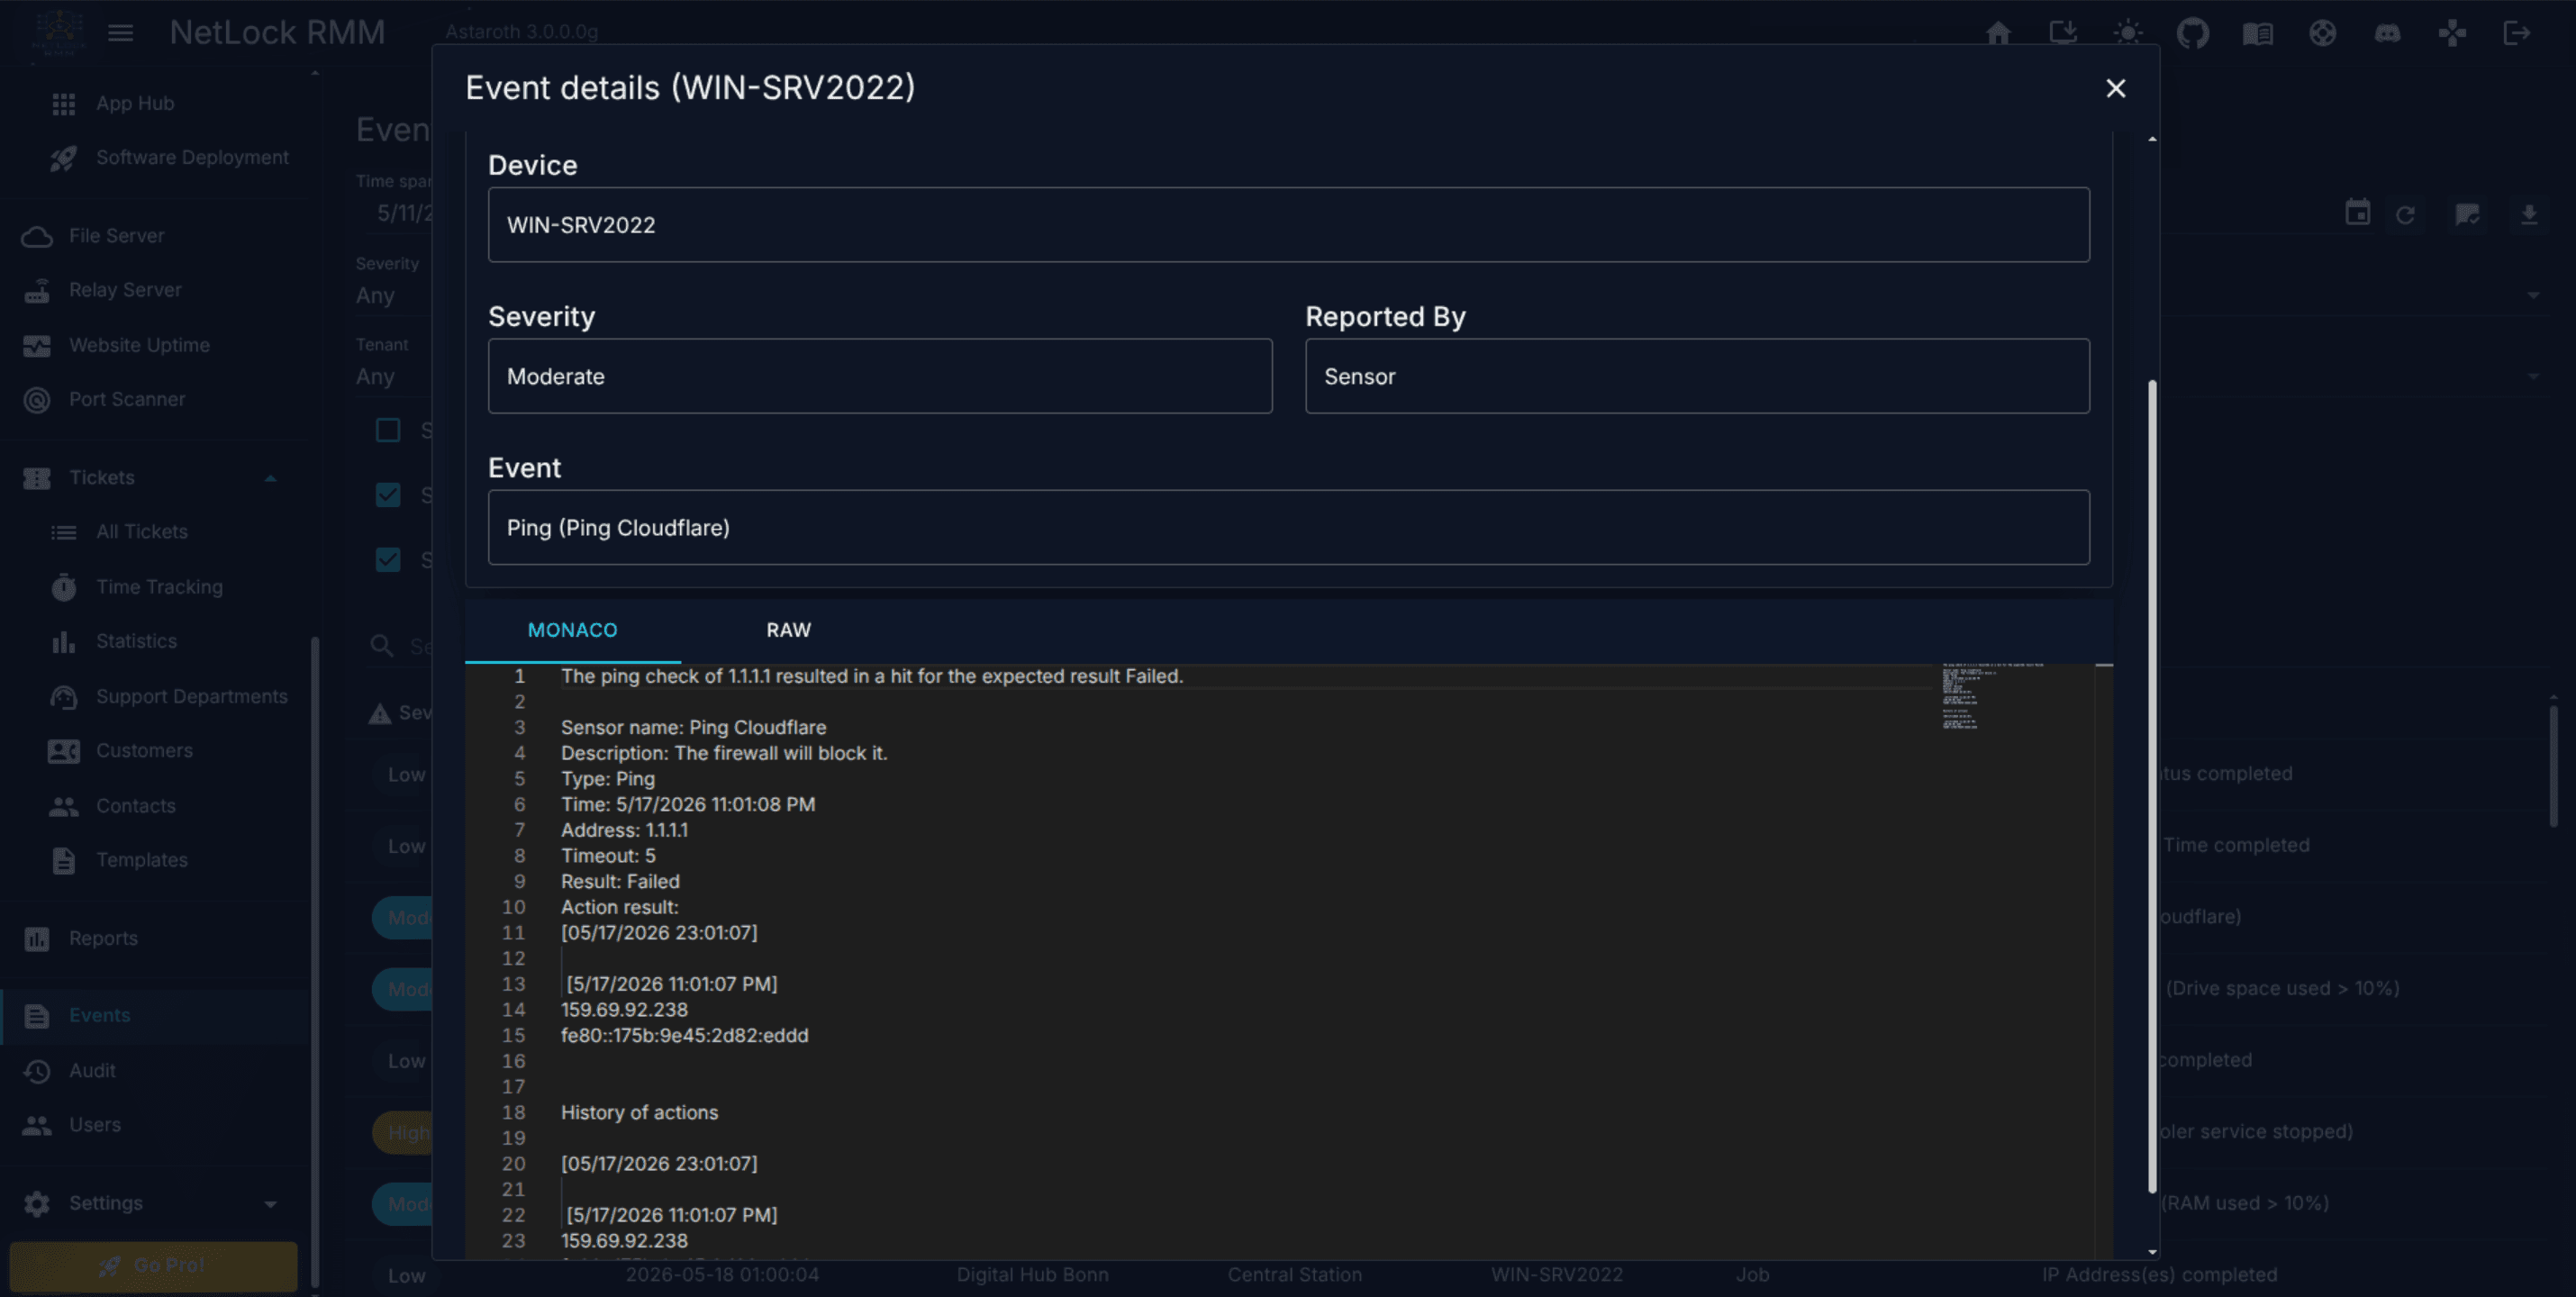The height and width of the screenshot is (1297, 2576).
Task: Open App Hub in the sidebar
Action: 135,103
